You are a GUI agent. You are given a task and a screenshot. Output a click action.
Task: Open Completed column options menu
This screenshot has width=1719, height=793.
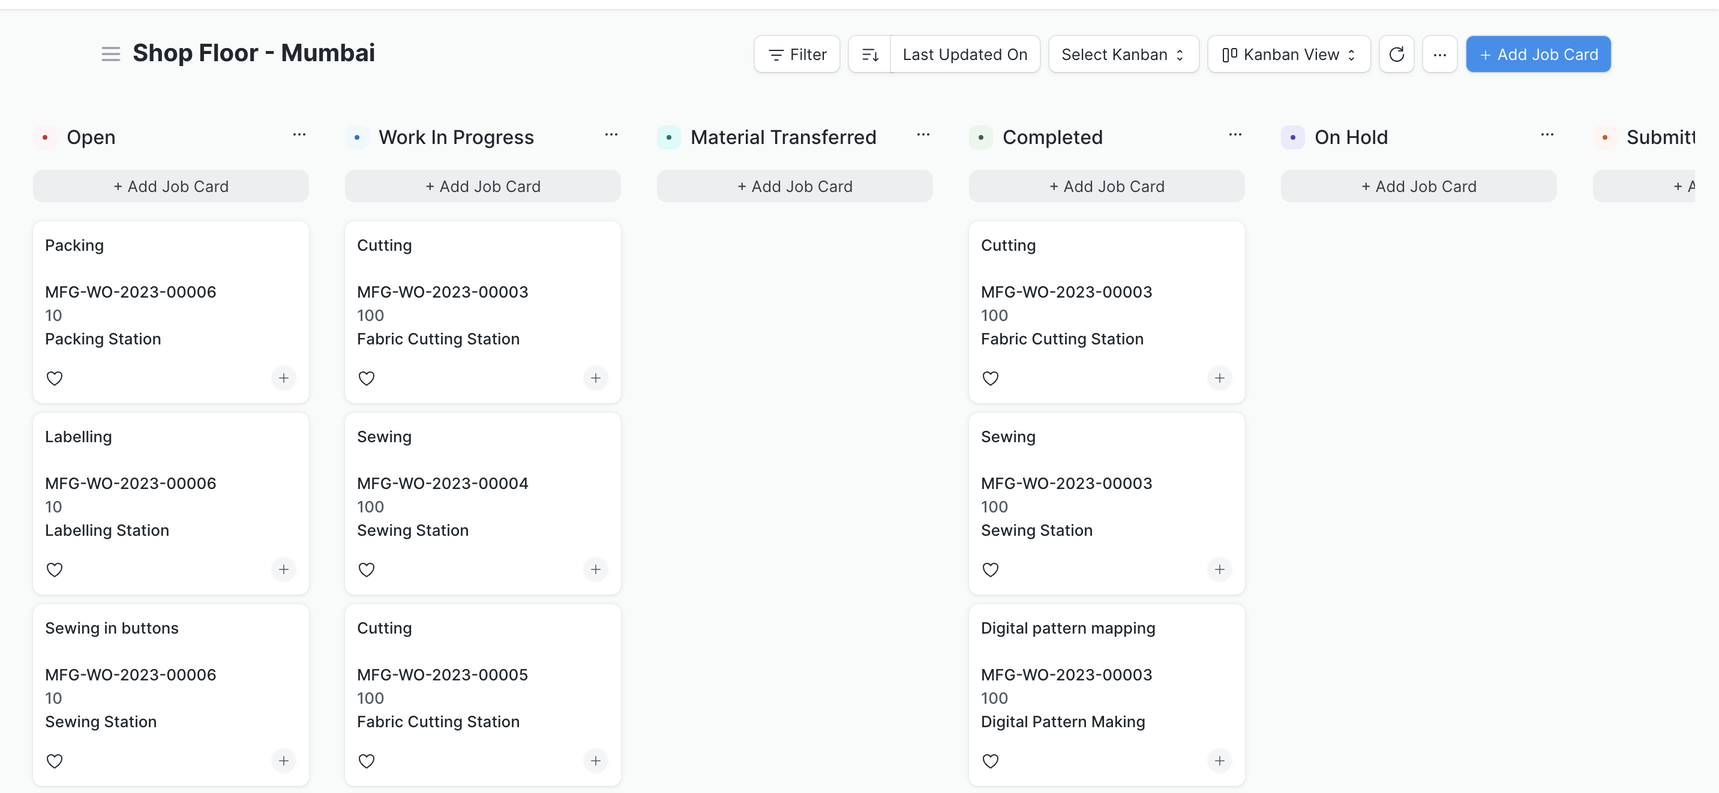[1235, 135]
